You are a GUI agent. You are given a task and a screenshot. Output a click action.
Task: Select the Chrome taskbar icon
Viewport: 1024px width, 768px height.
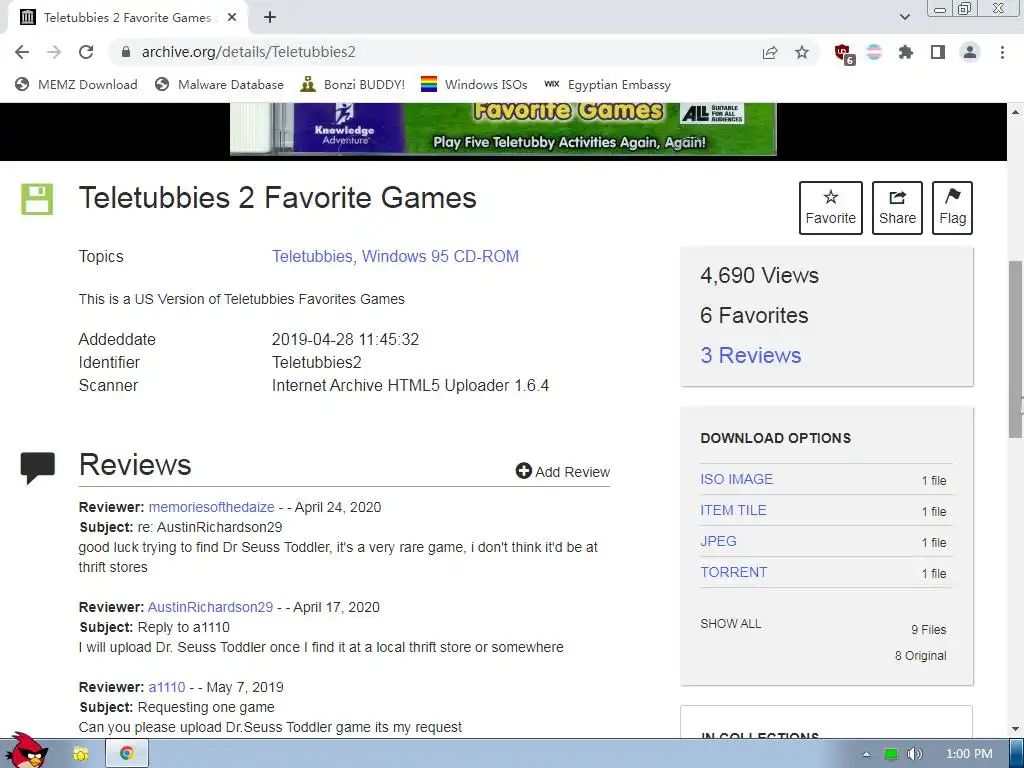[127, 754]
